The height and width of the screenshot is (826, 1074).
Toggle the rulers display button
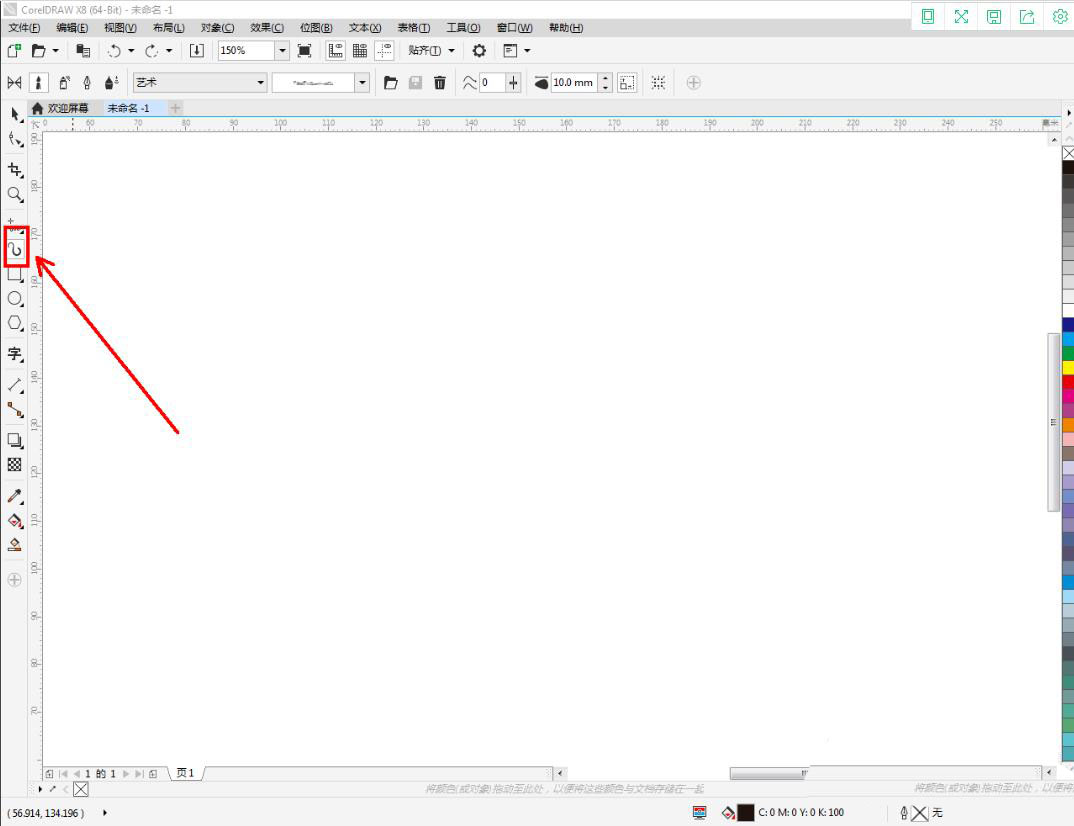tap(336, 50)
